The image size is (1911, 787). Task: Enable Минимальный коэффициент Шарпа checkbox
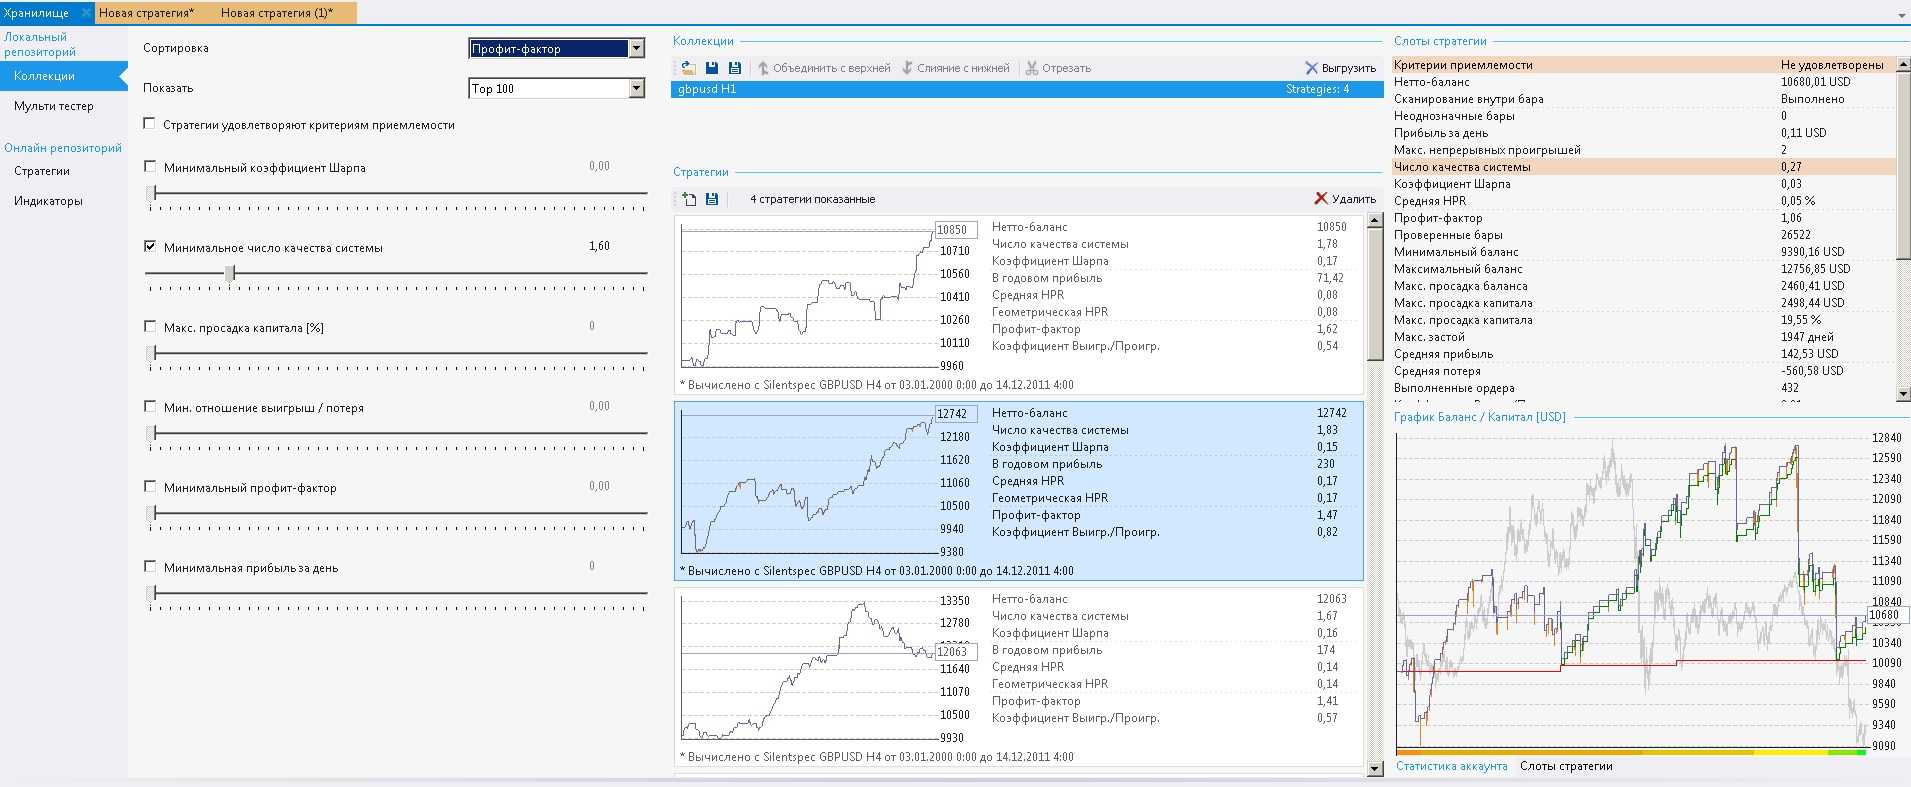click(x=150, y=167)
